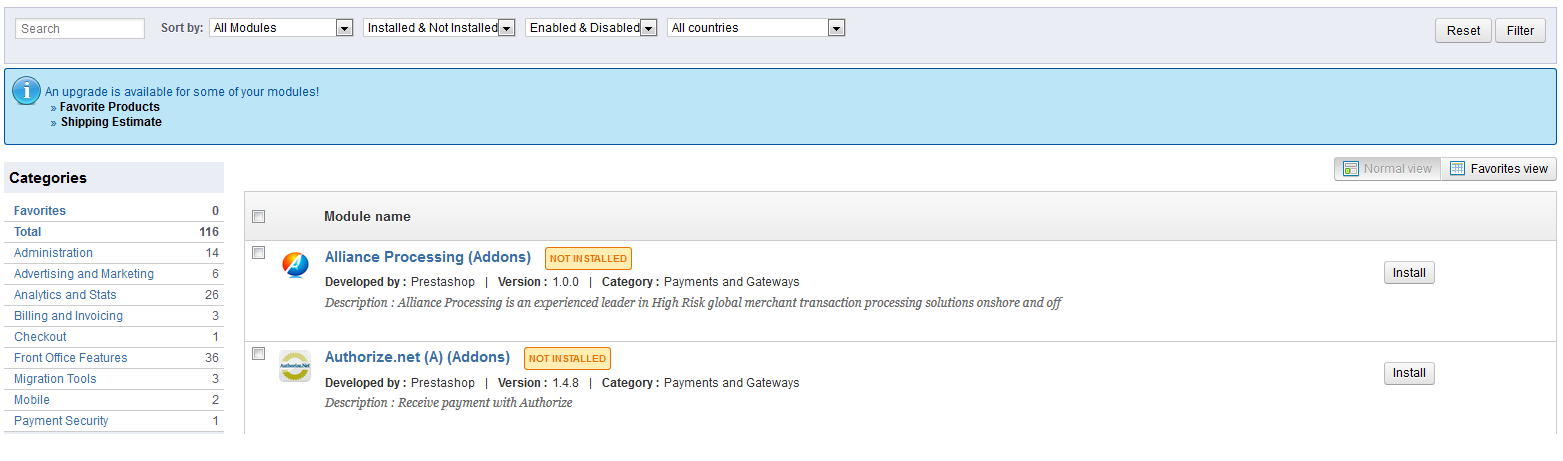This screenshot has height=461, width=1563.
Task: Tick the select-all checkbox beside Module name
Action: pos(259,216)
